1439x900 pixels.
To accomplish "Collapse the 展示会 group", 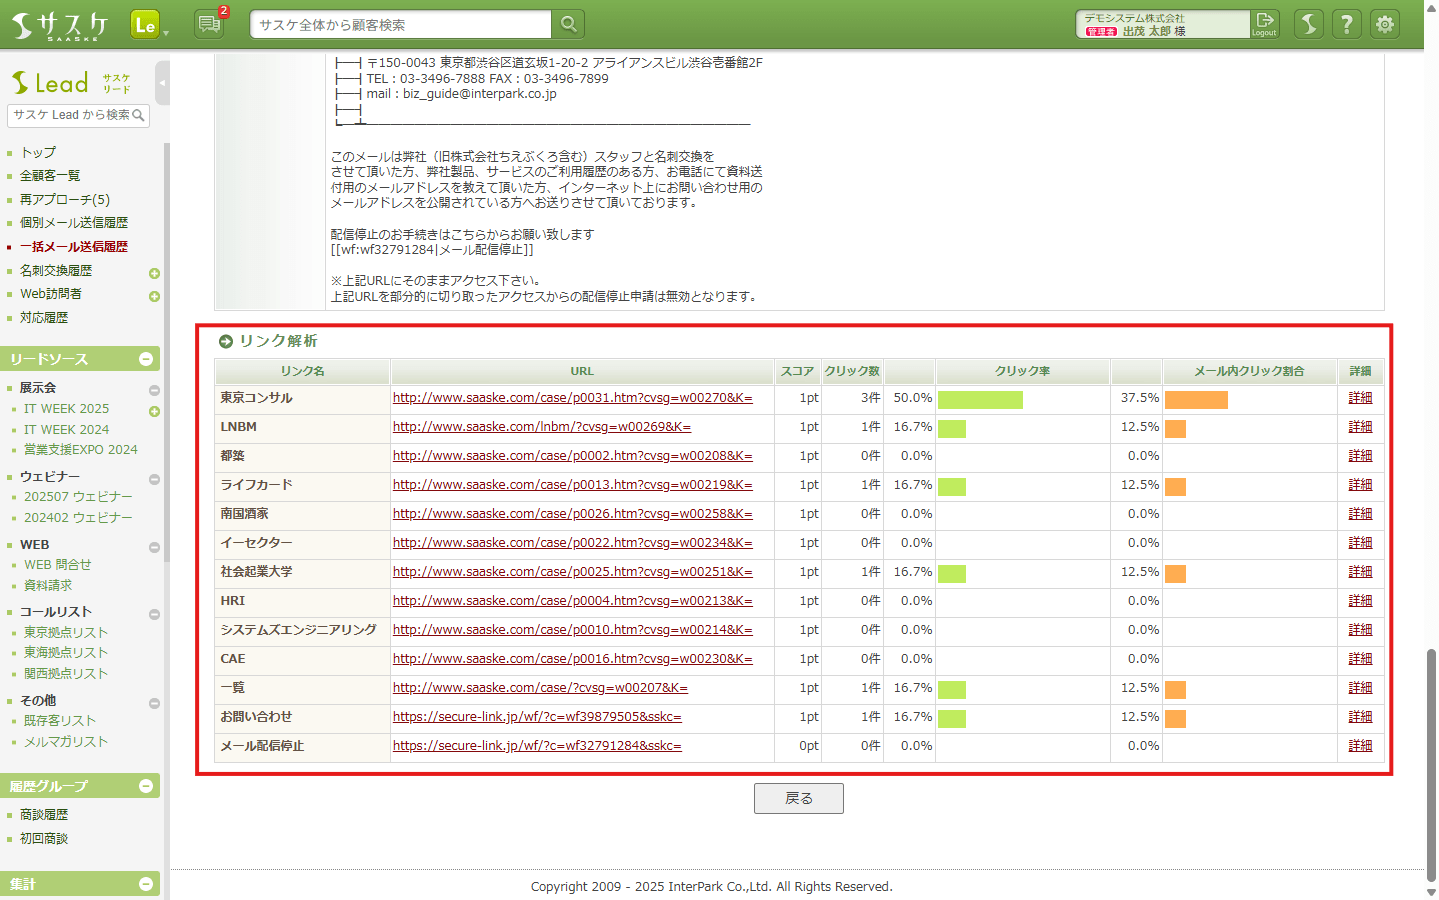I will [x=154, y=390].
